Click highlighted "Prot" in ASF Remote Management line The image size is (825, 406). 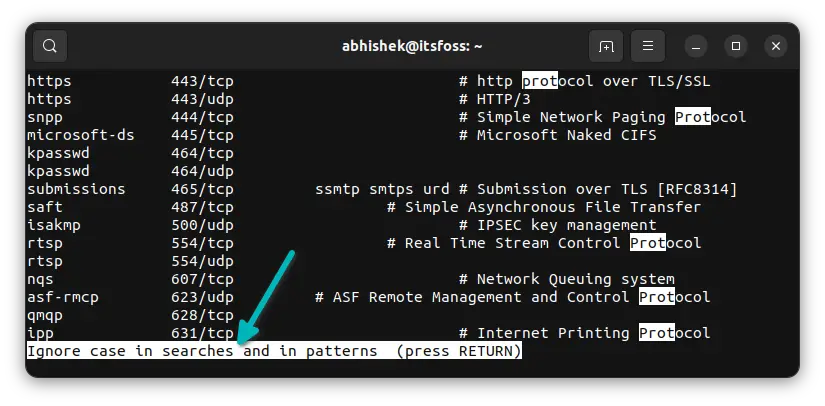(657, 297)
